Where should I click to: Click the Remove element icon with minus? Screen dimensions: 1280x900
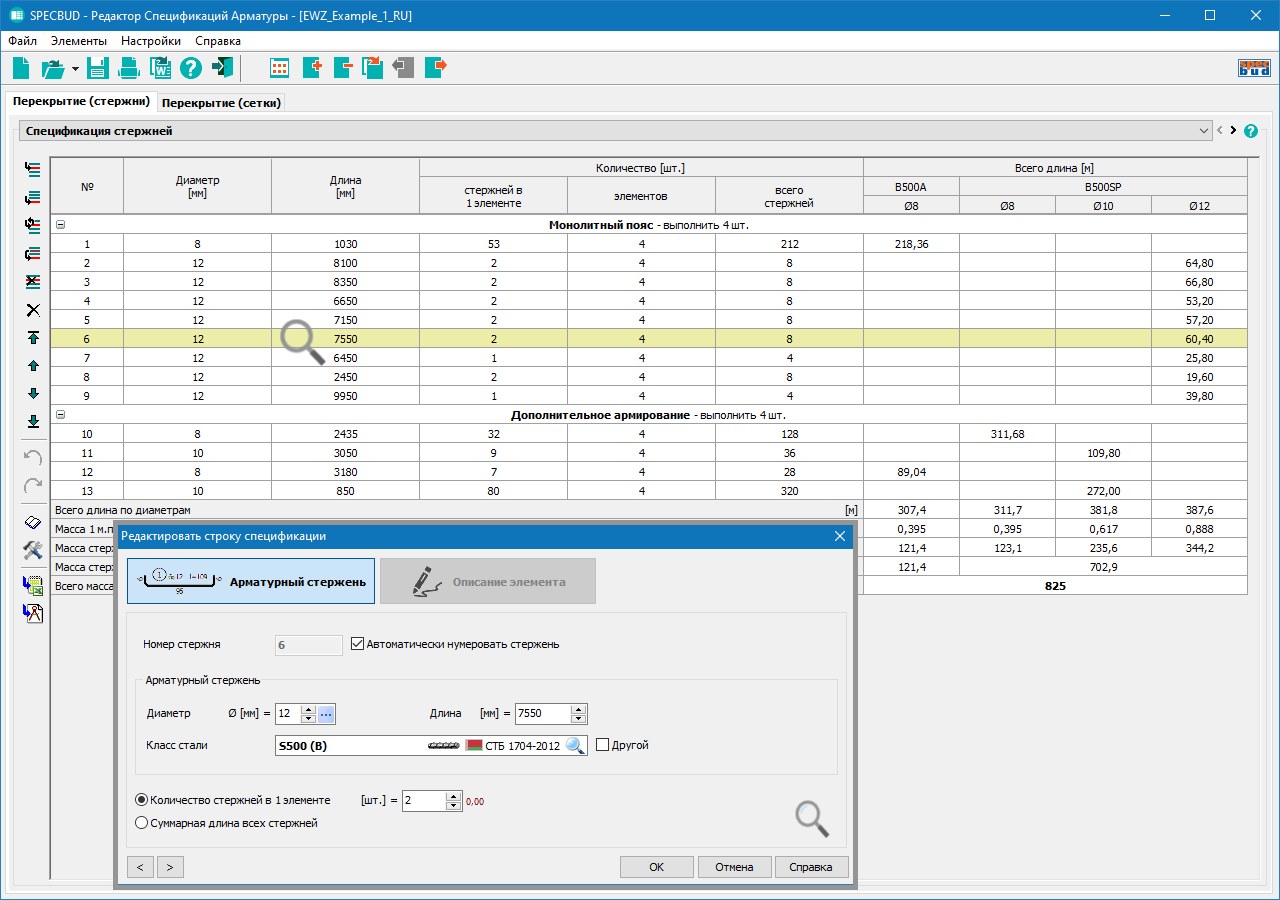tap(343, 68)
